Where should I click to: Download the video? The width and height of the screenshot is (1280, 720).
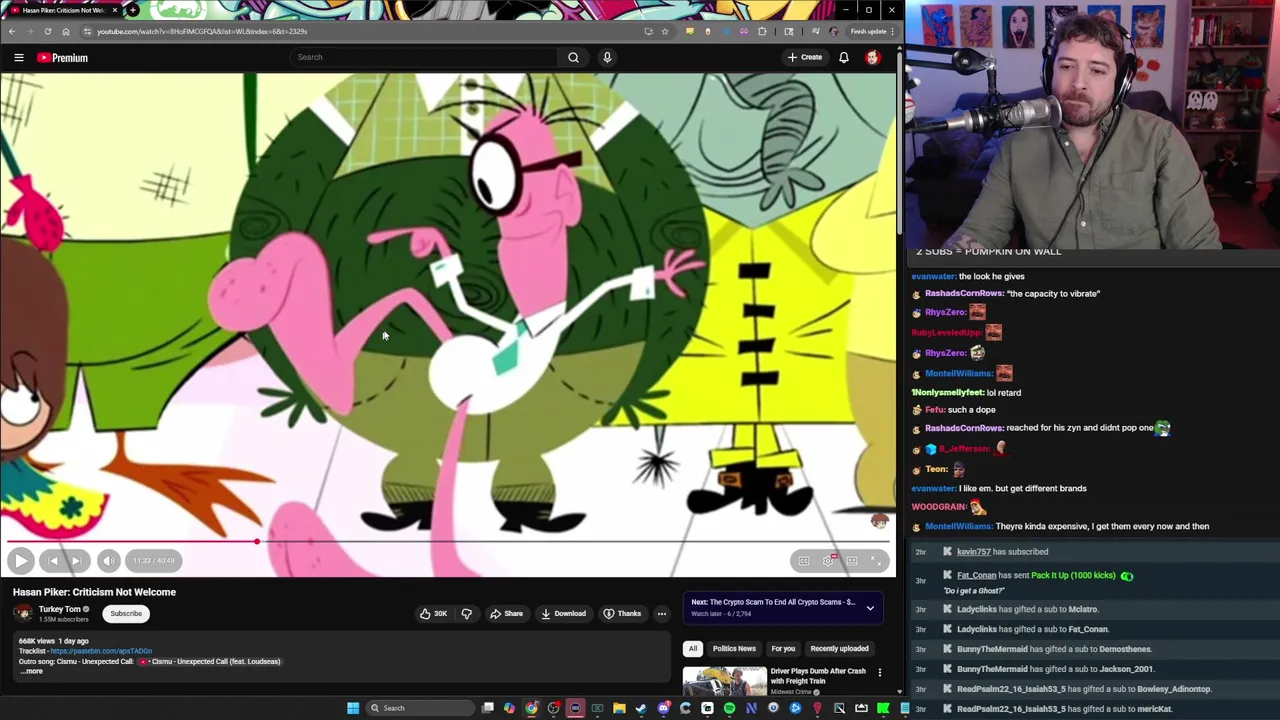click(x=563, y=614)
